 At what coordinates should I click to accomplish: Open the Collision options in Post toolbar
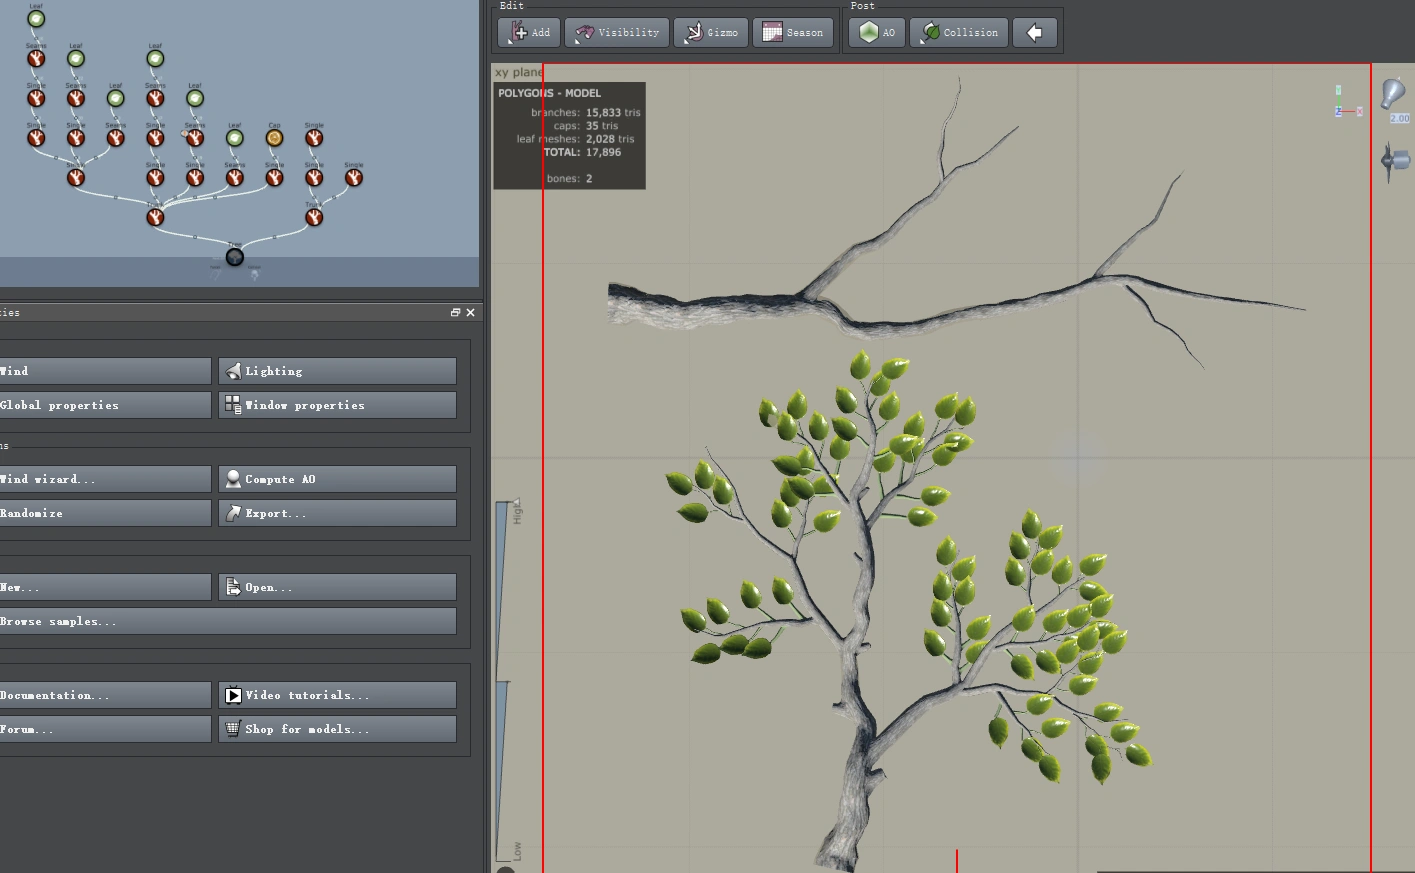point(959,33)
